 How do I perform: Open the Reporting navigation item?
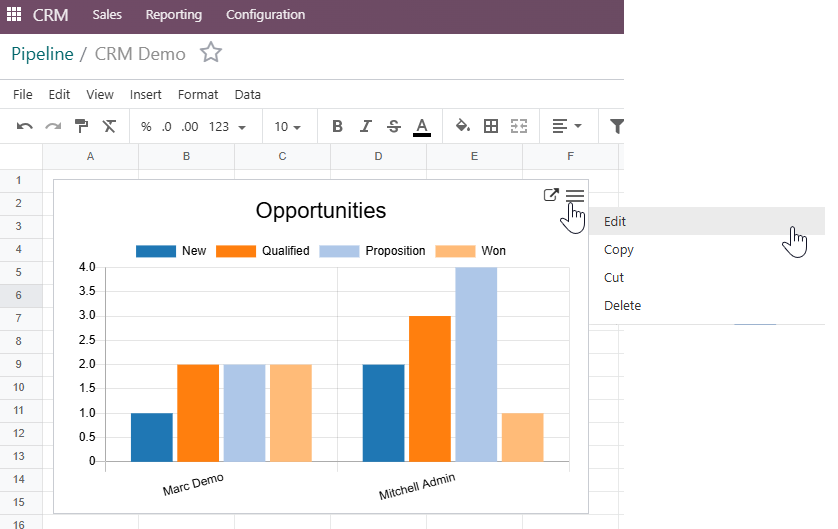(173, 15)
